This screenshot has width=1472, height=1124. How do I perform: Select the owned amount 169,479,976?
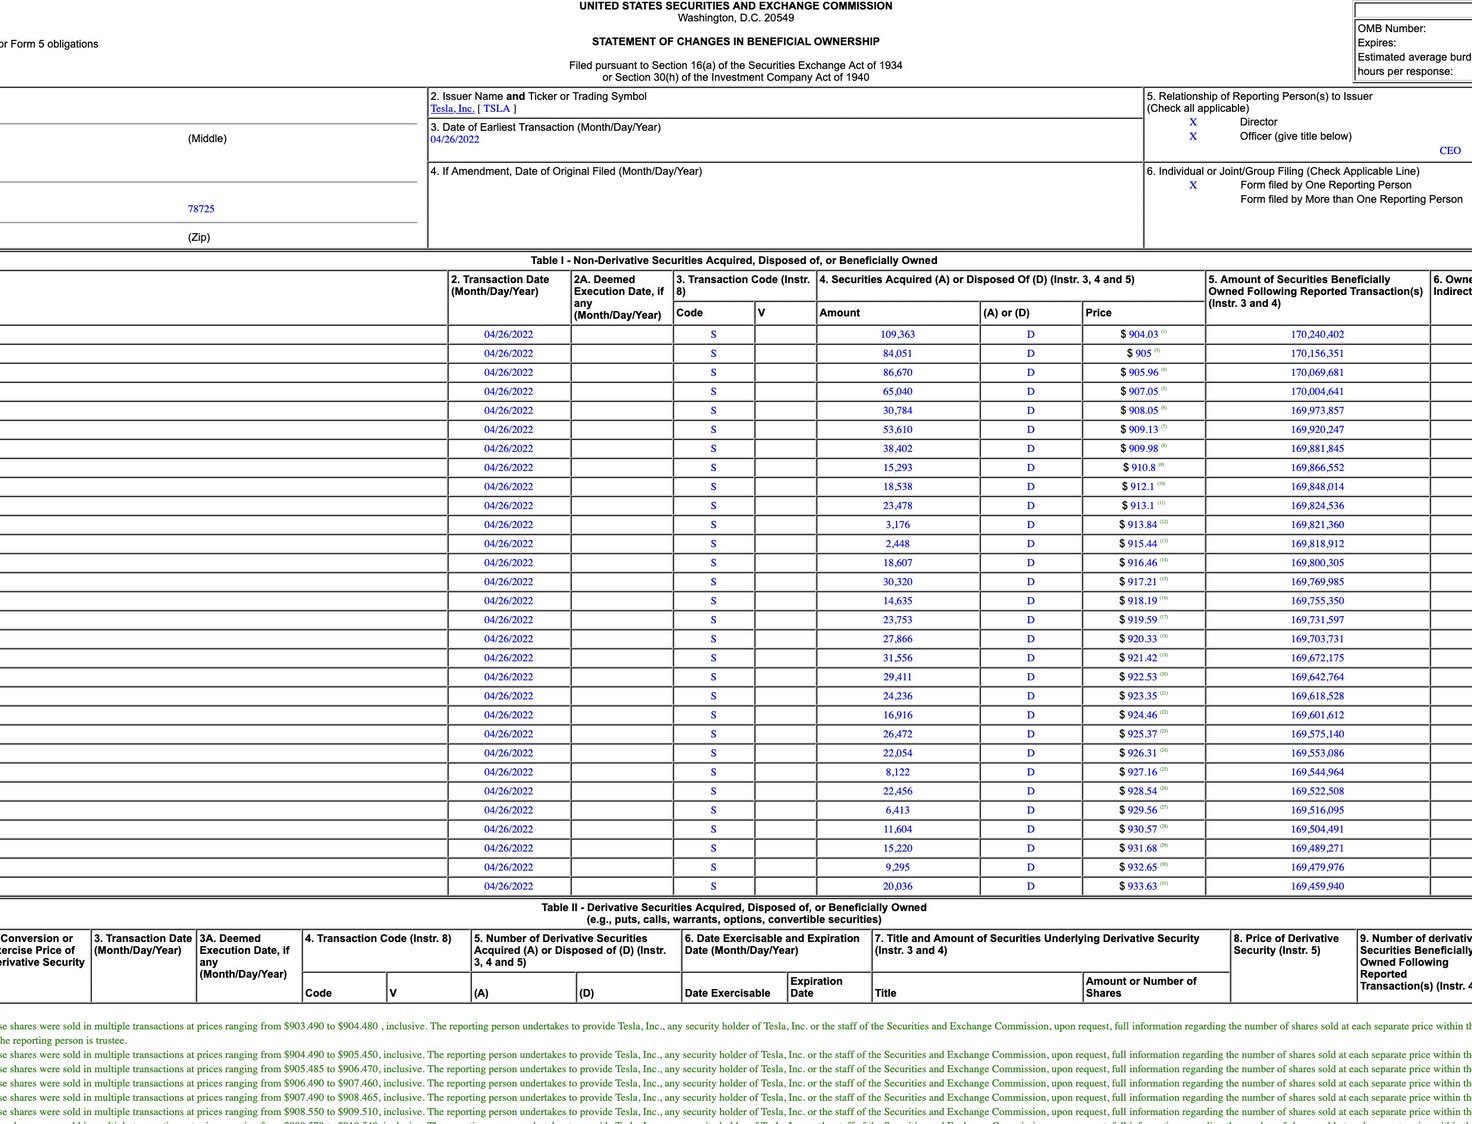coord(1317,867)
